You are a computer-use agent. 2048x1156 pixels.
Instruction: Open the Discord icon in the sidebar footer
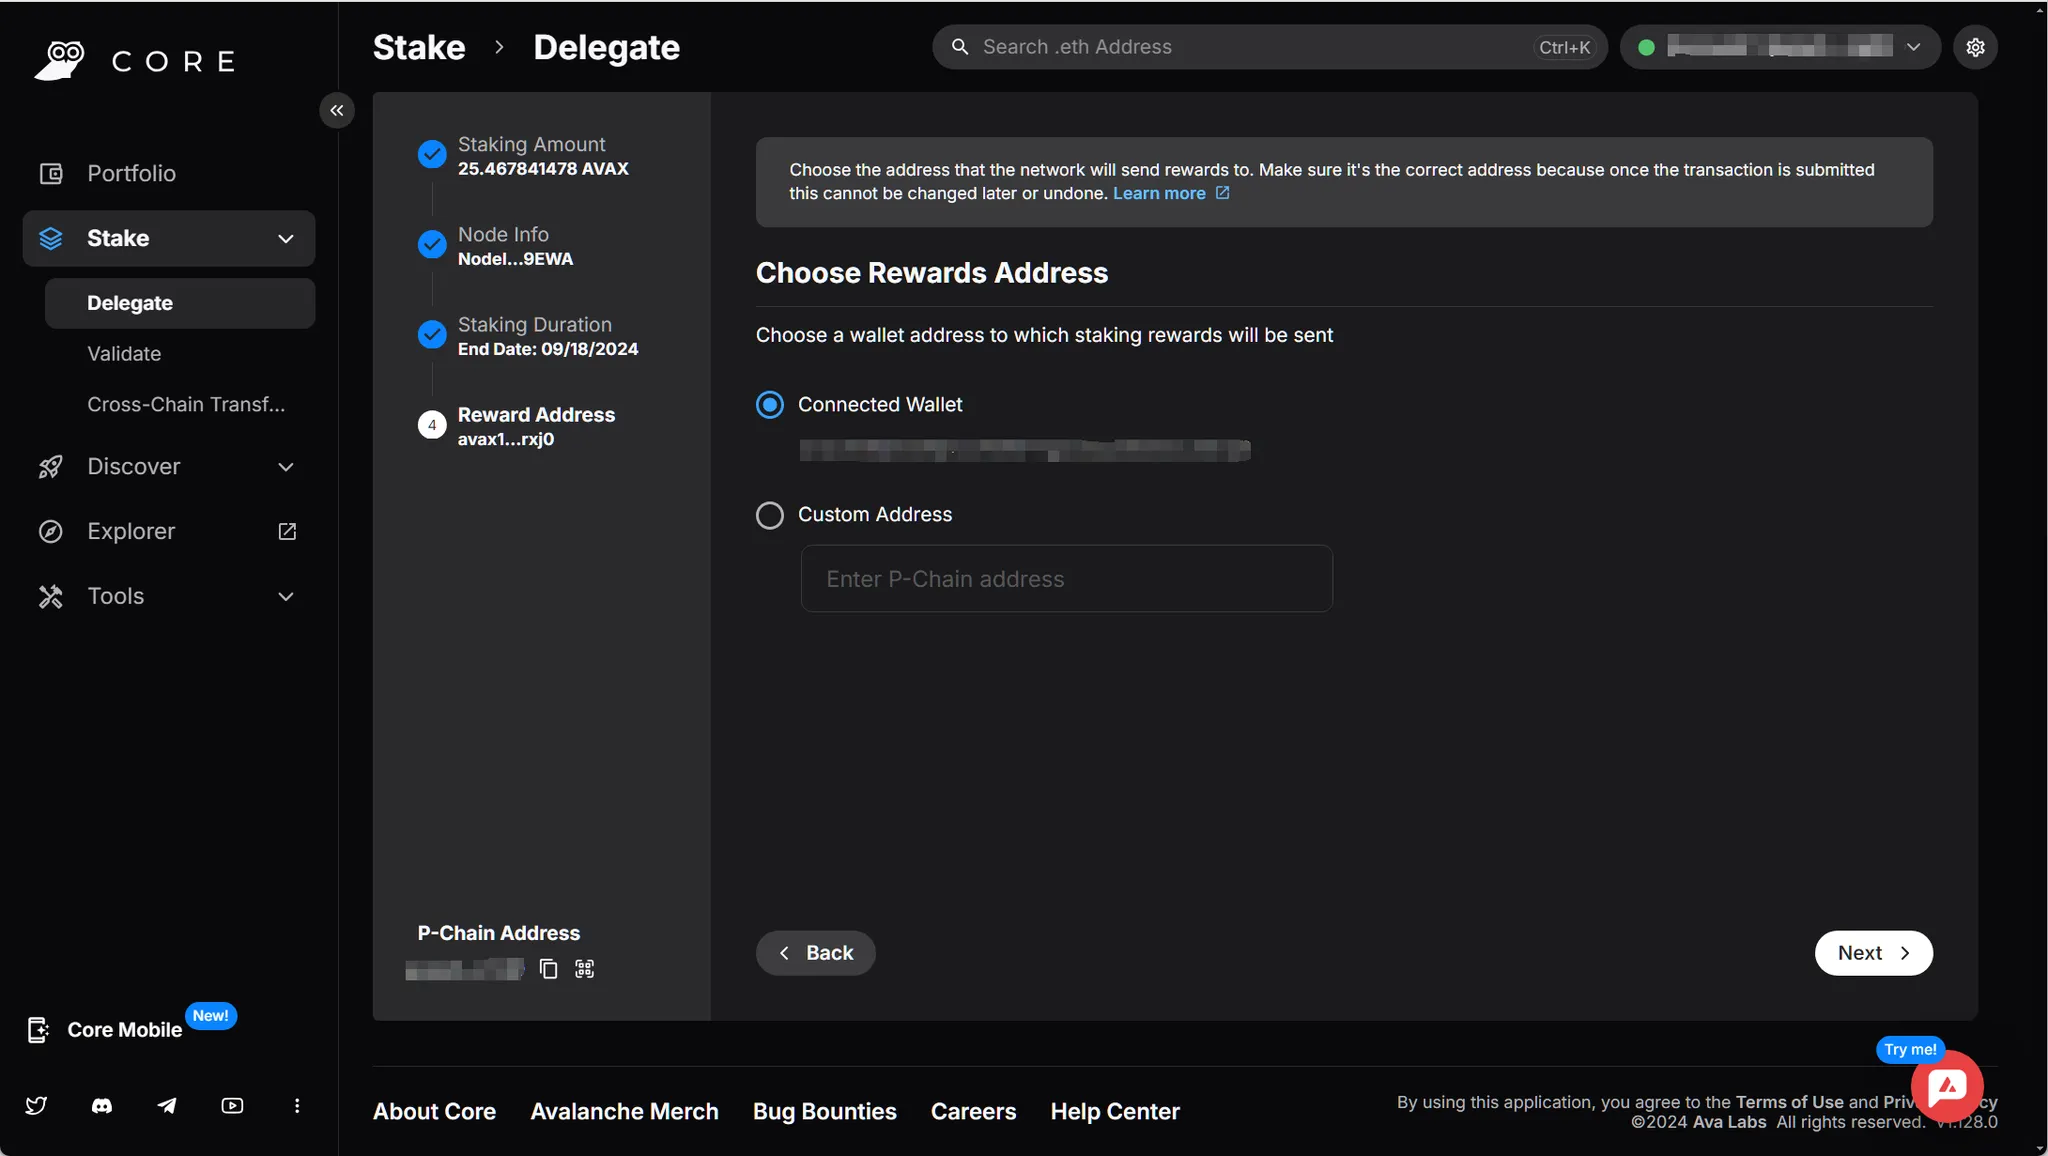(102, 1105)
